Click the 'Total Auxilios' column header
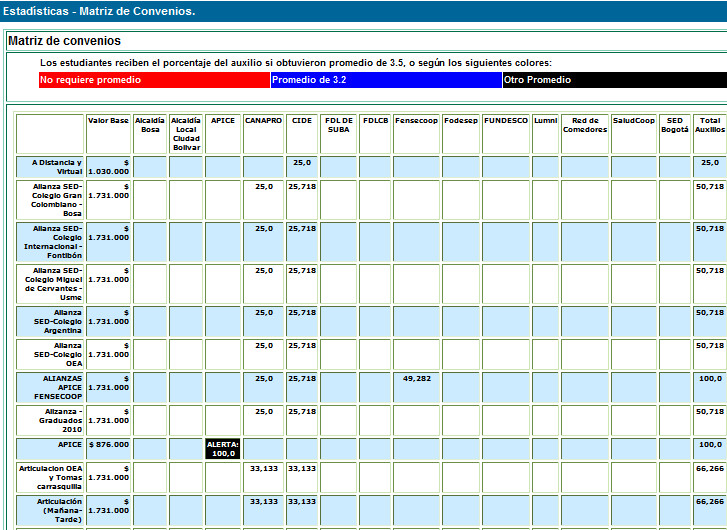The width and height of the screenshot is (727, 530). point(710,134)
